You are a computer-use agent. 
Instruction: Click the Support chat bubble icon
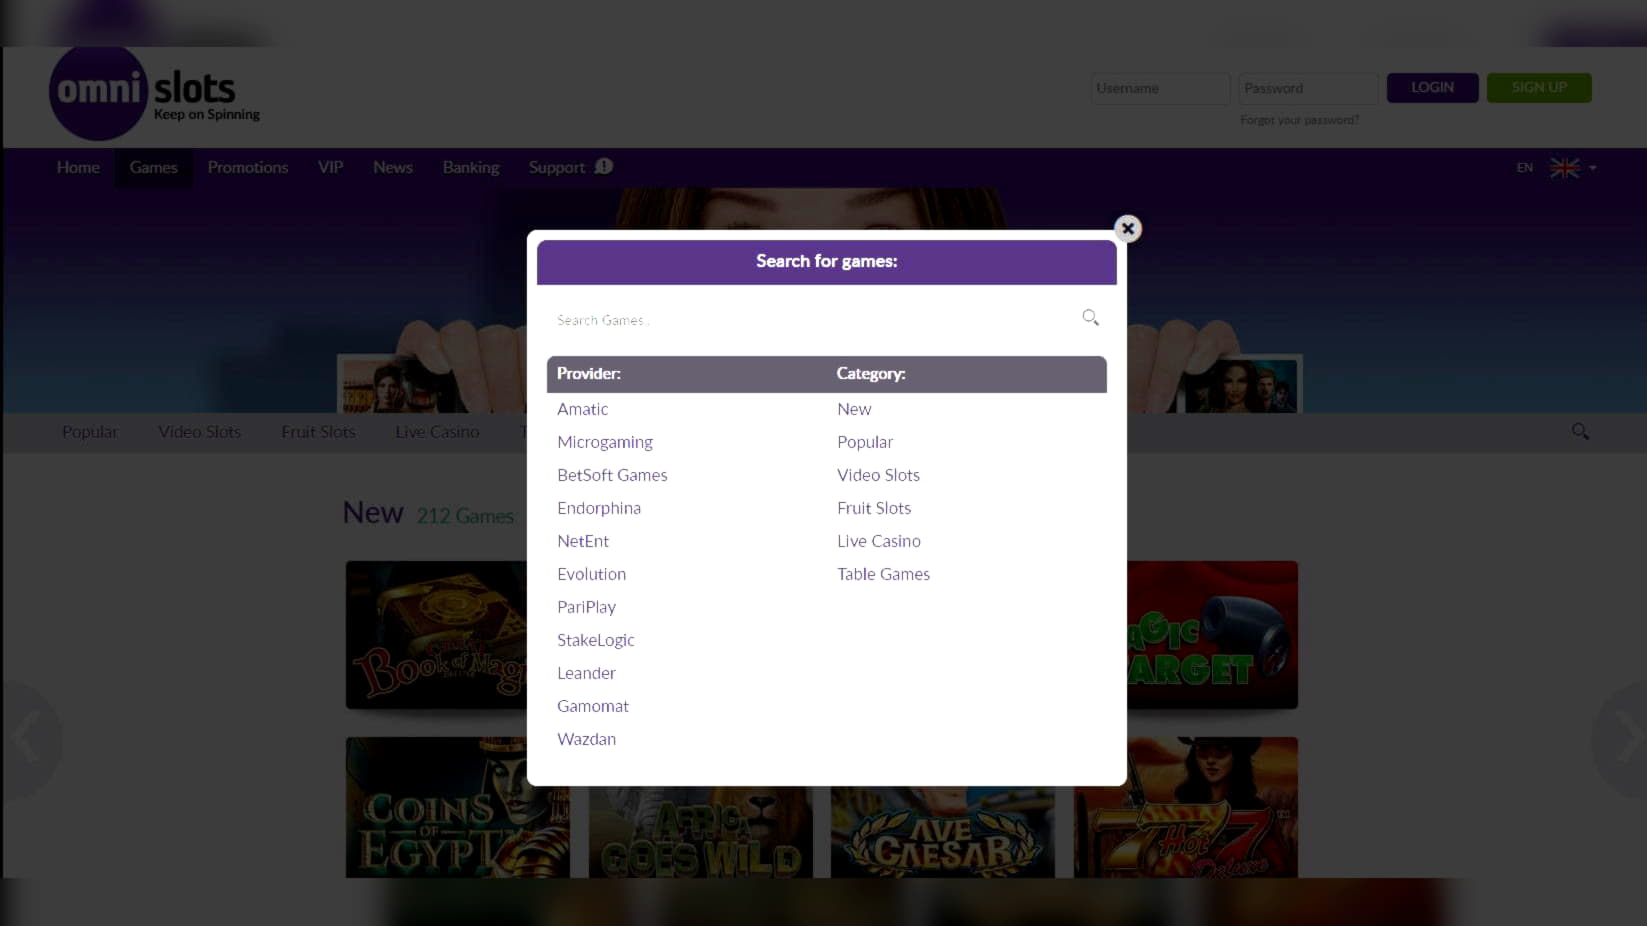[x=603, y=166]
